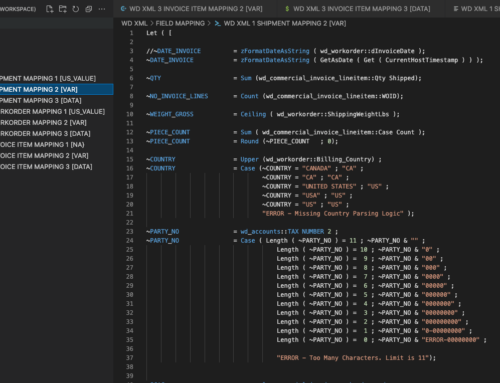
Task: Click the ~WEIGHT_GROSS variable name
Action: [x=170, y=114]
